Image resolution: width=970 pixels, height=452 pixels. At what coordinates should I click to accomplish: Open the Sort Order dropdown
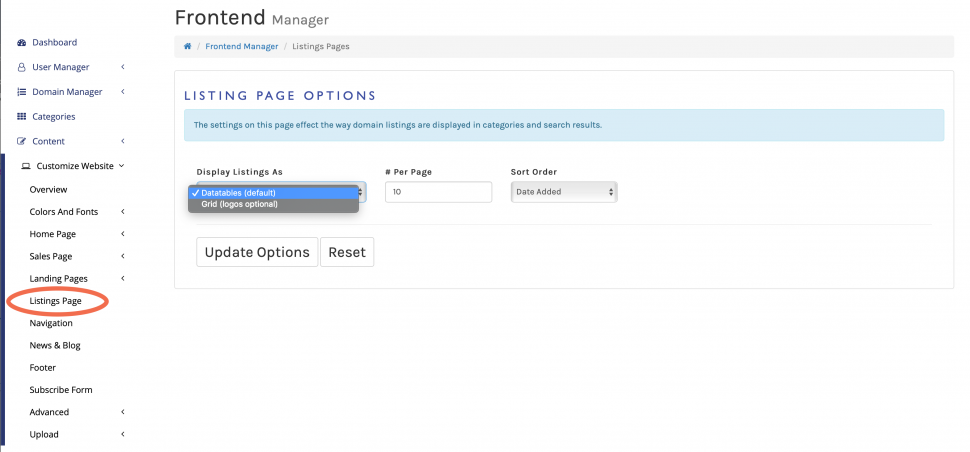tap(563, 192)
